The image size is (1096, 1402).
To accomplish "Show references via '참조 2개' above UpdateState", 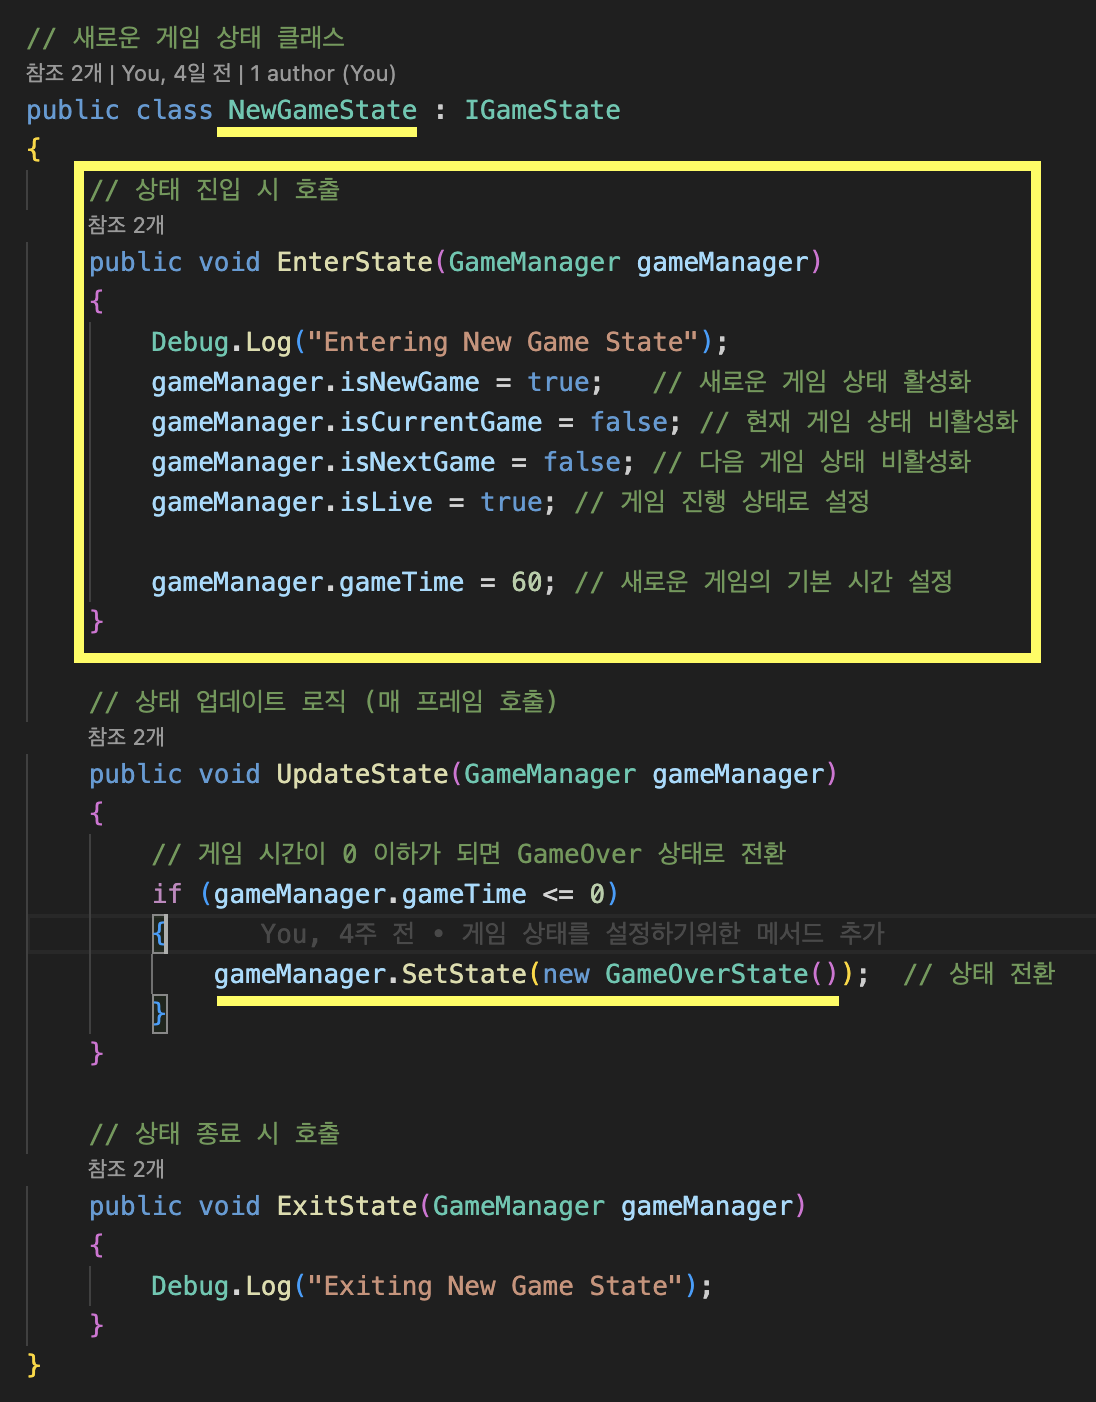I will (x=126, y=737).
